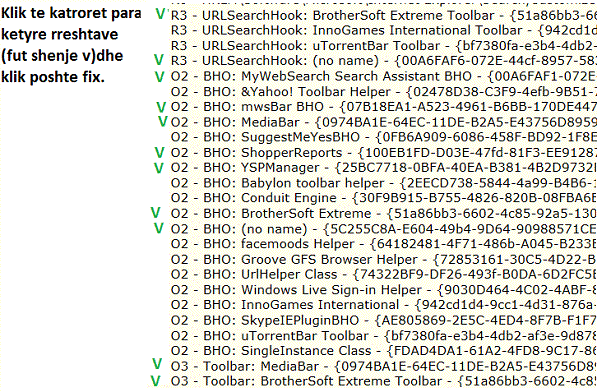597x392 pixels.
Task: Click check mark beside R3 BrotherSoft Extreme Toolbar
Action: (161, 14)
